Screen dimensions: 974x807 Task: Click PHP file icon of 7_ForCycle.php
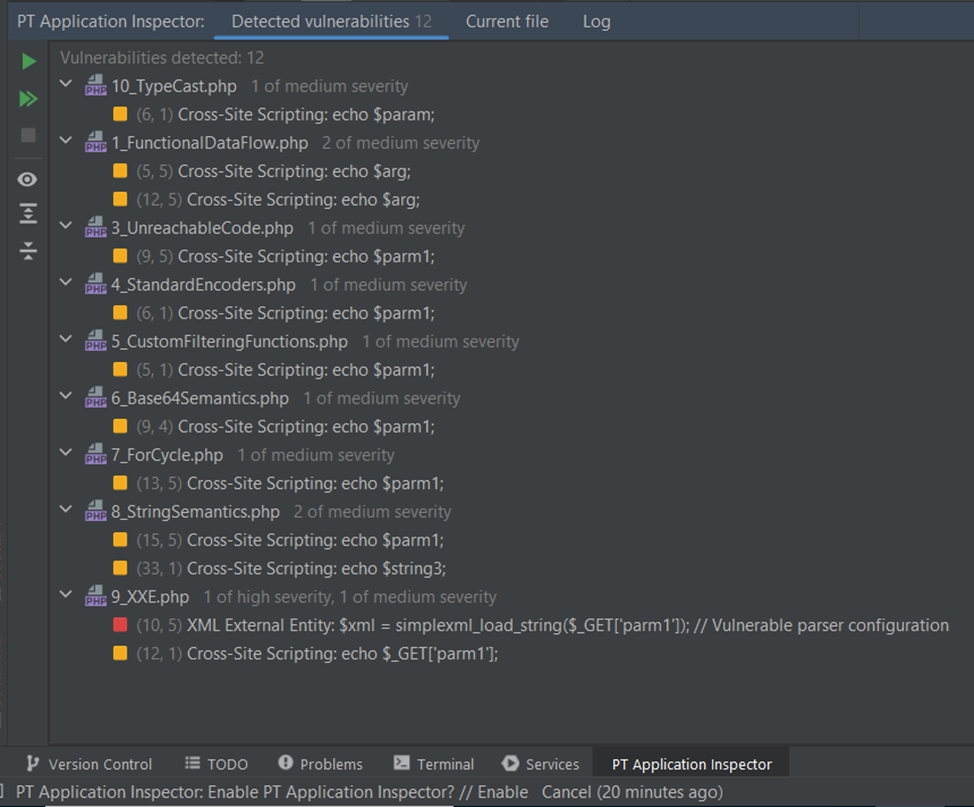[x=96, y=454]
